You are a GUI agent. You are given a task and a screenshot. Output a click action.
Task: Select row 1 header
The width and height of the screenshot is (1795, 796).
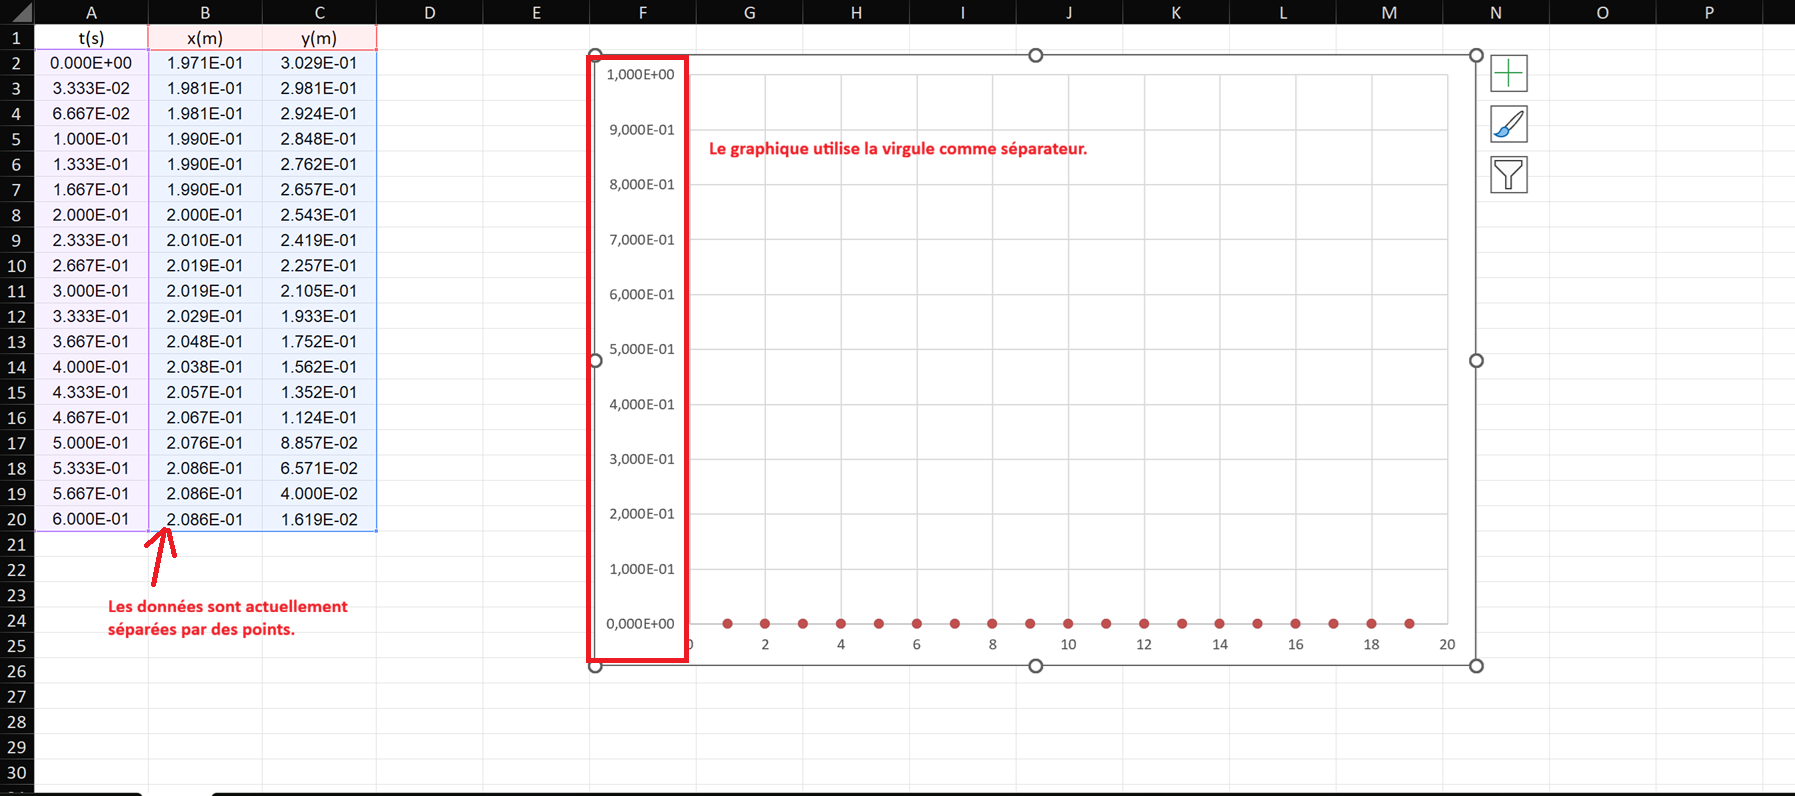17,37
